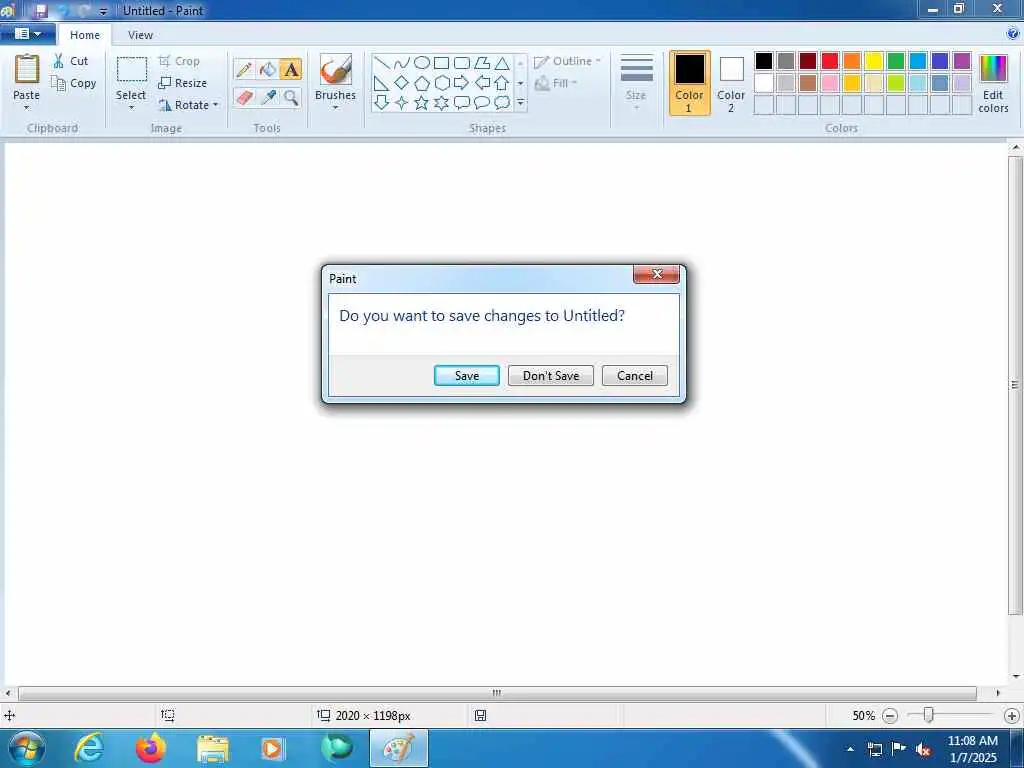Select the Magnifier tool
The image size is (1024, 768).
tap(291, 98)
